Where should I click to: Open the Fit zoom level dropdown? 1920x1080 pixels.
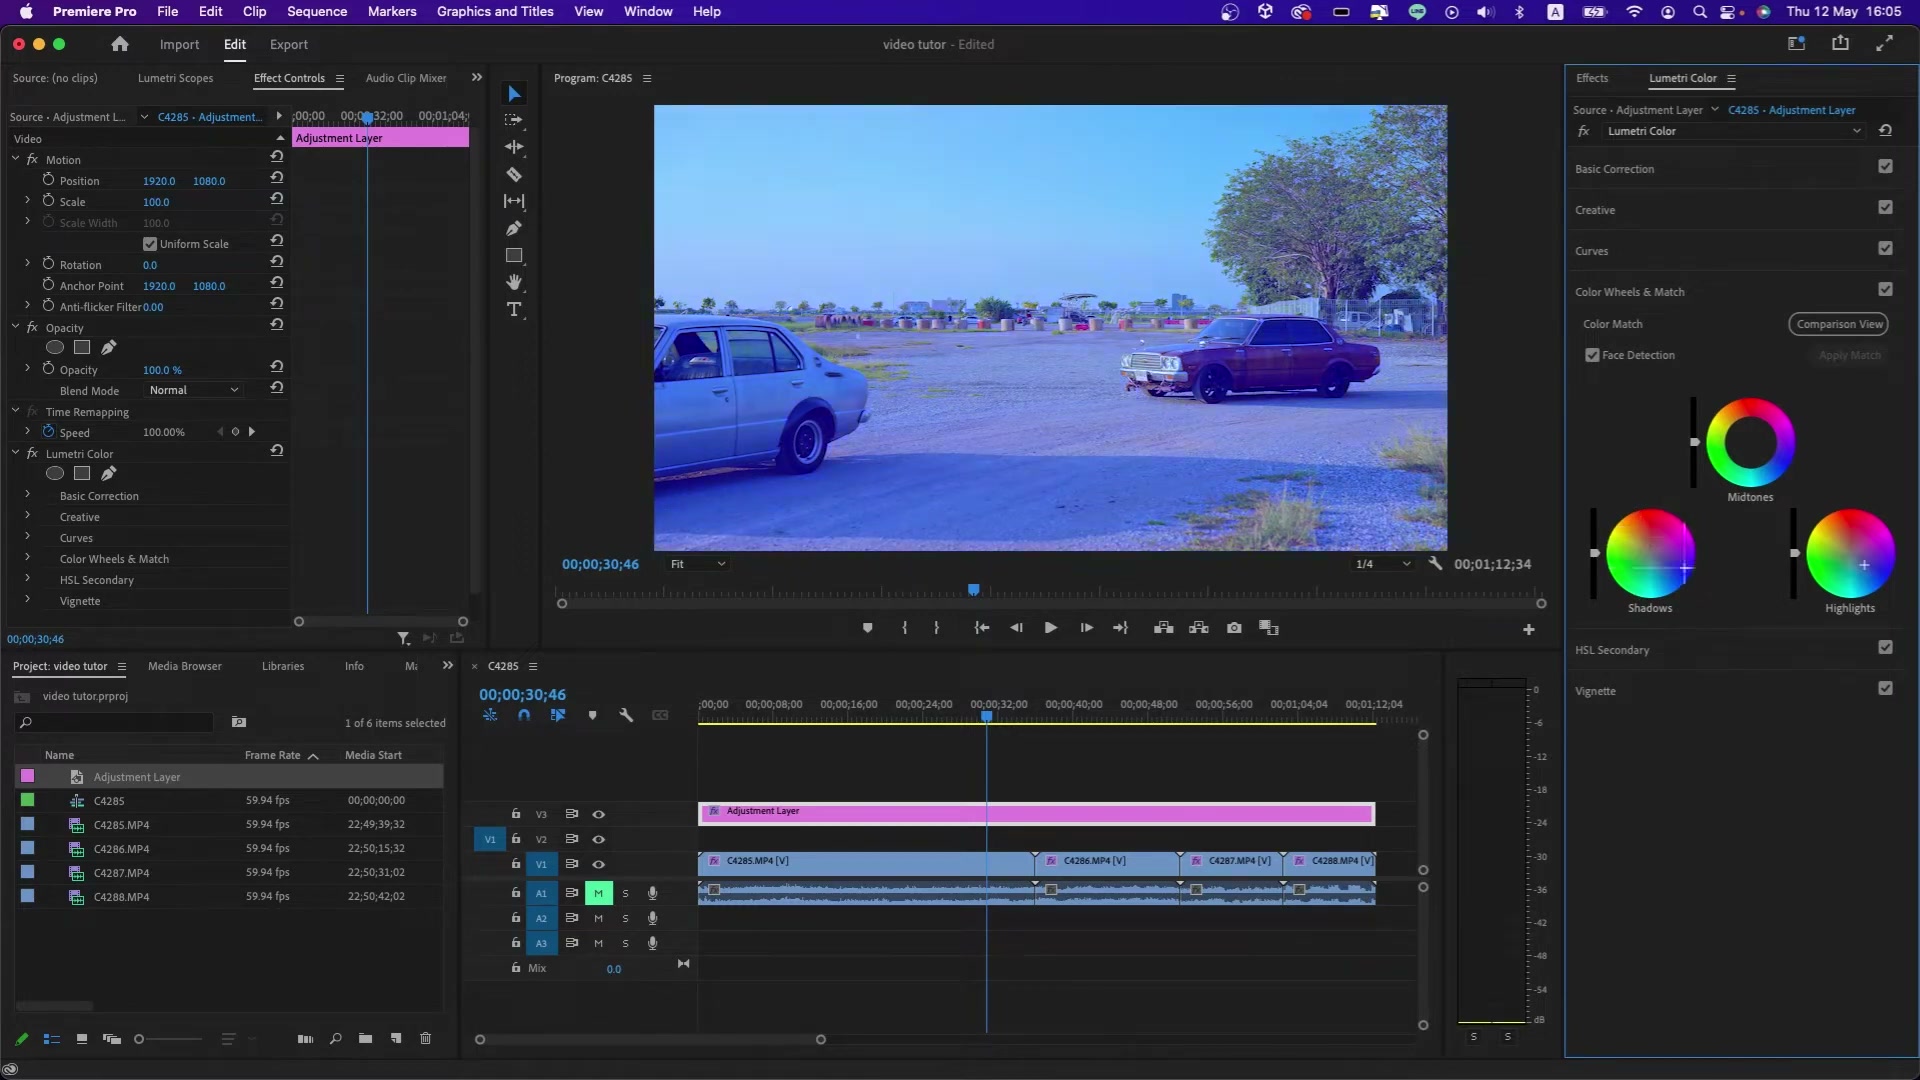click(x=697, y=564)
